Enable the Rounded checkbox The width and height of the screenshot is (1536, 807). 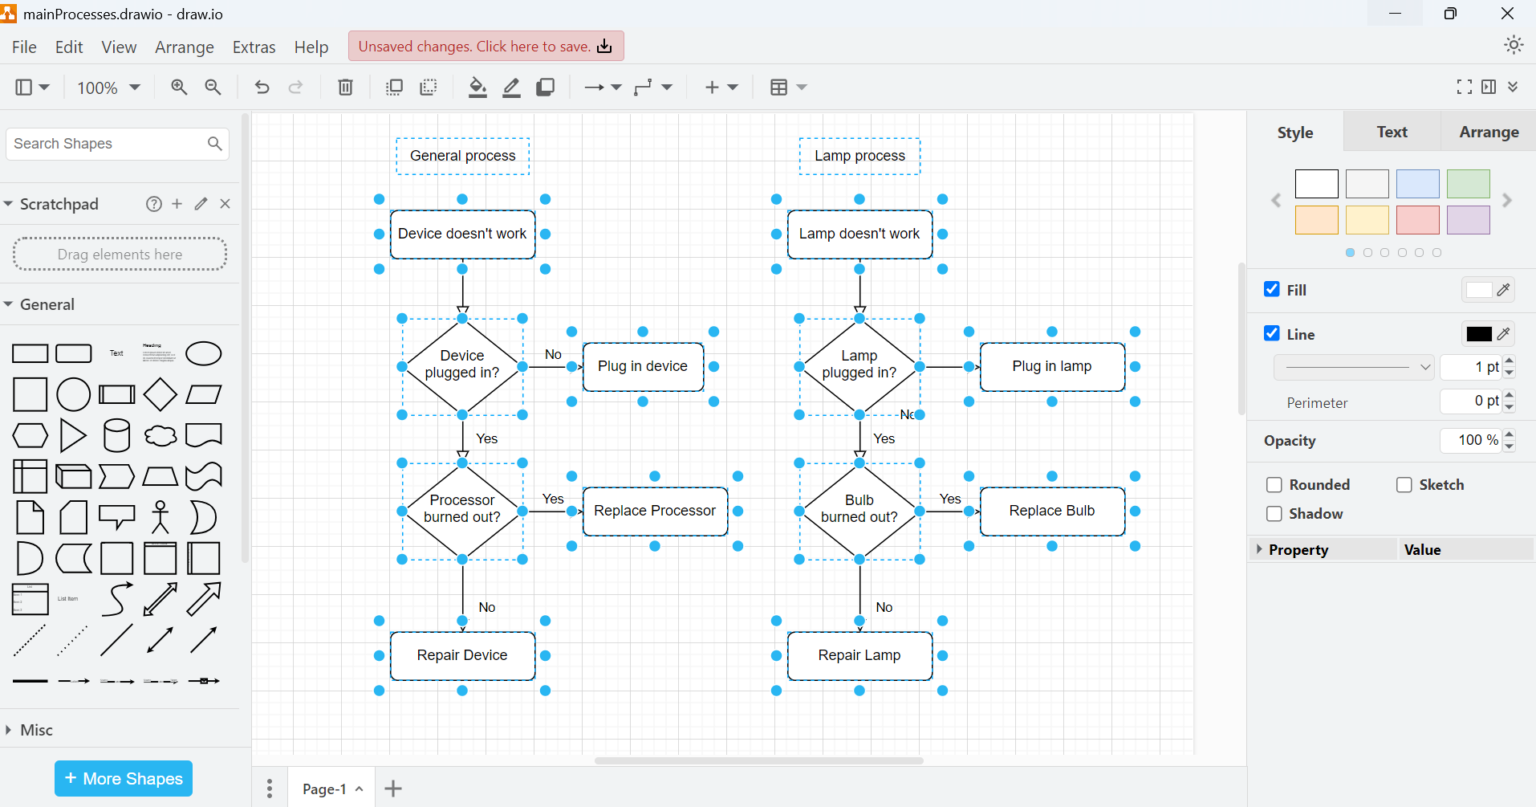tap(1274, 485)
